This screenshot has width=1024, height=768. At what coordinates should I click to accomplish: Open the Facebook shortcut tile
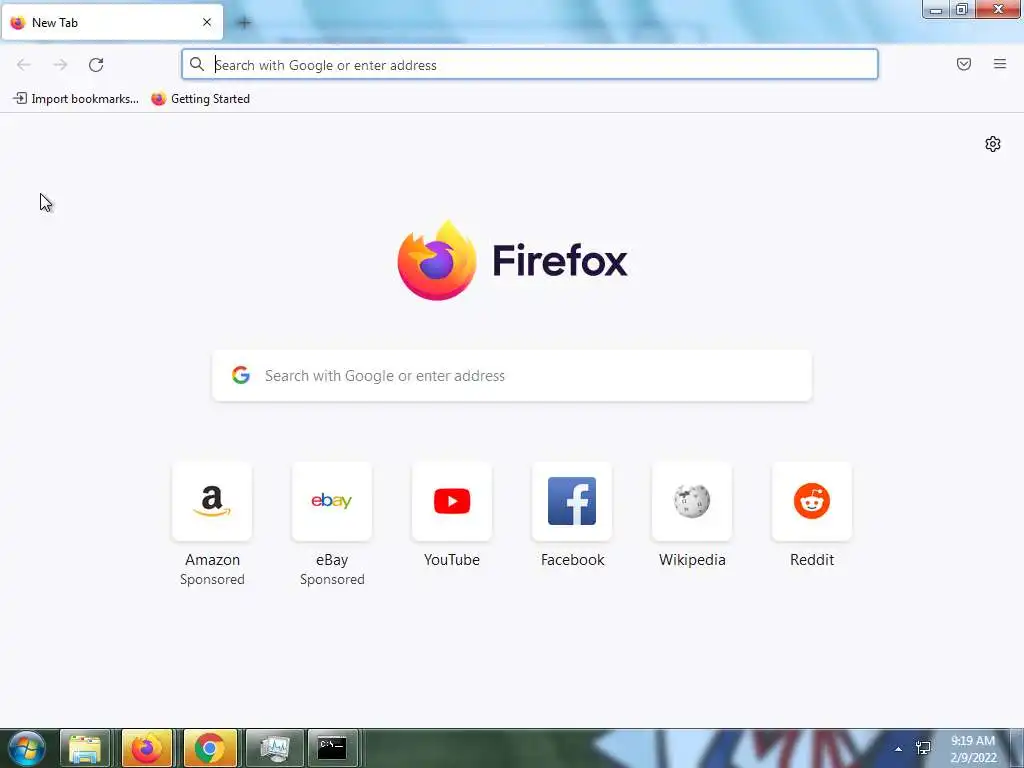point(572,502)
